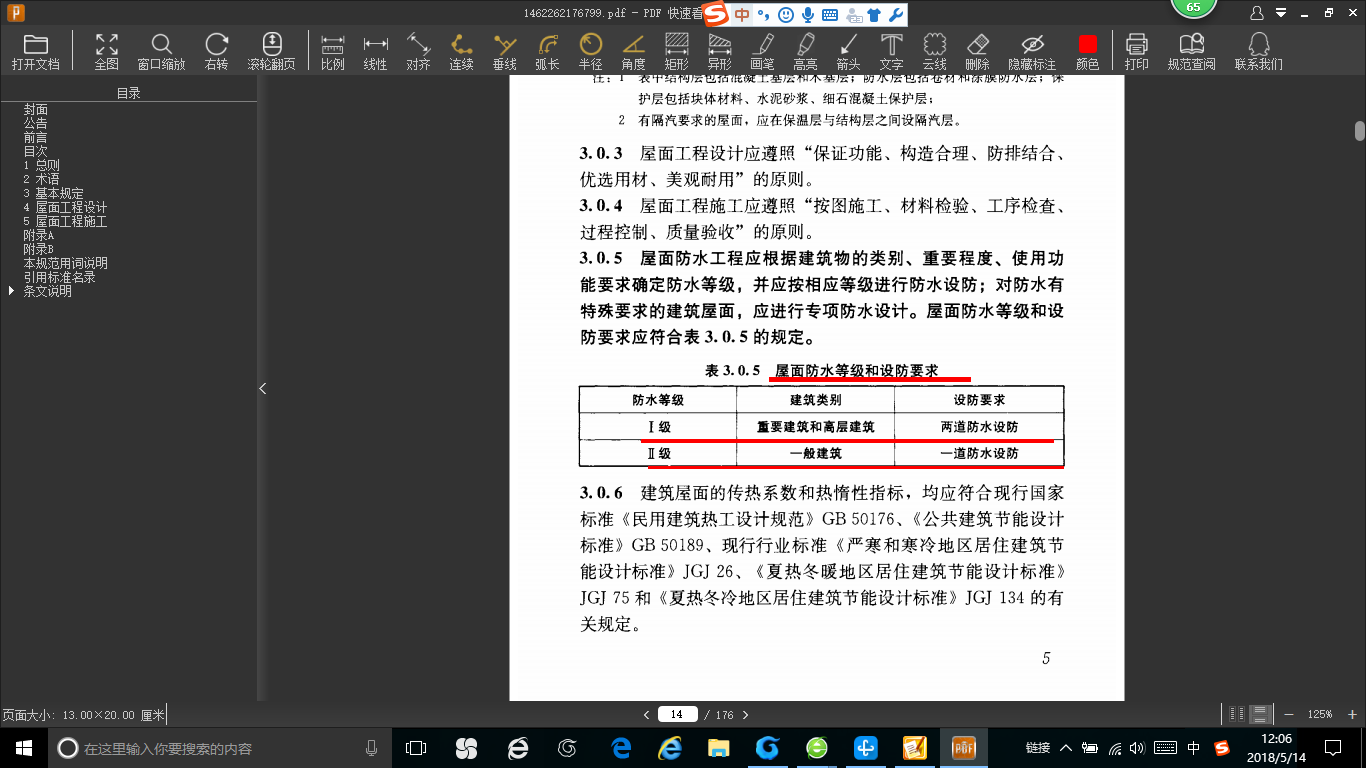Select the 云线 cloud line tool
The width and height of the screenshot is (1366, 768).
(934, 51)
